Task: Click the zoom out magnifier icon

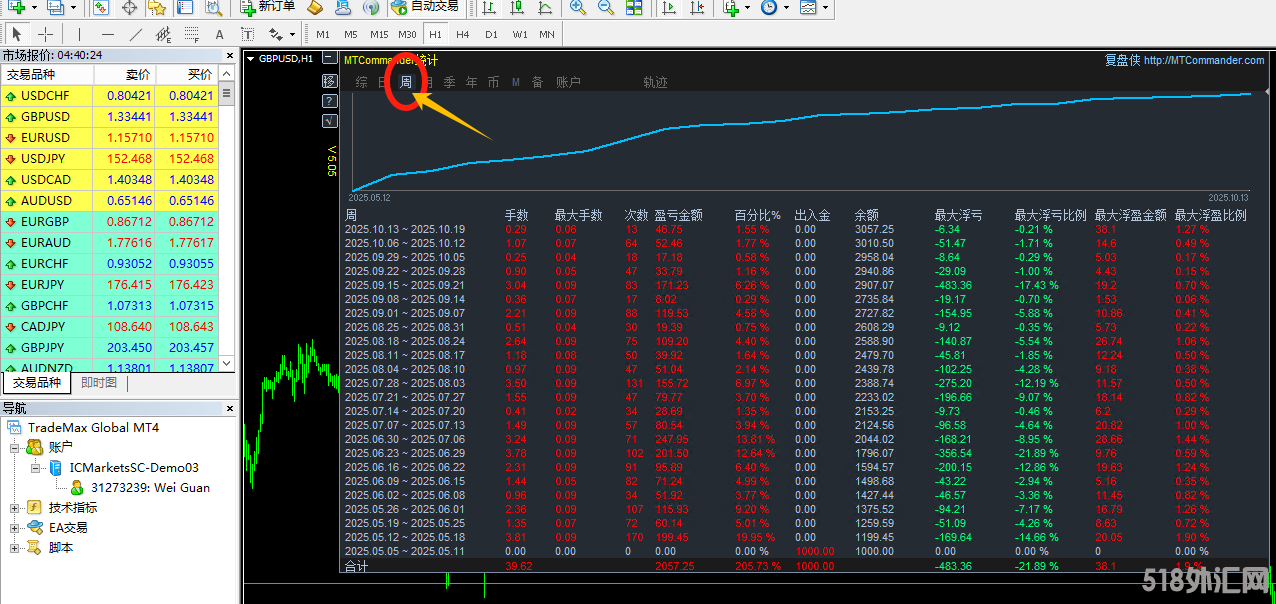Action: coord(606,7)
